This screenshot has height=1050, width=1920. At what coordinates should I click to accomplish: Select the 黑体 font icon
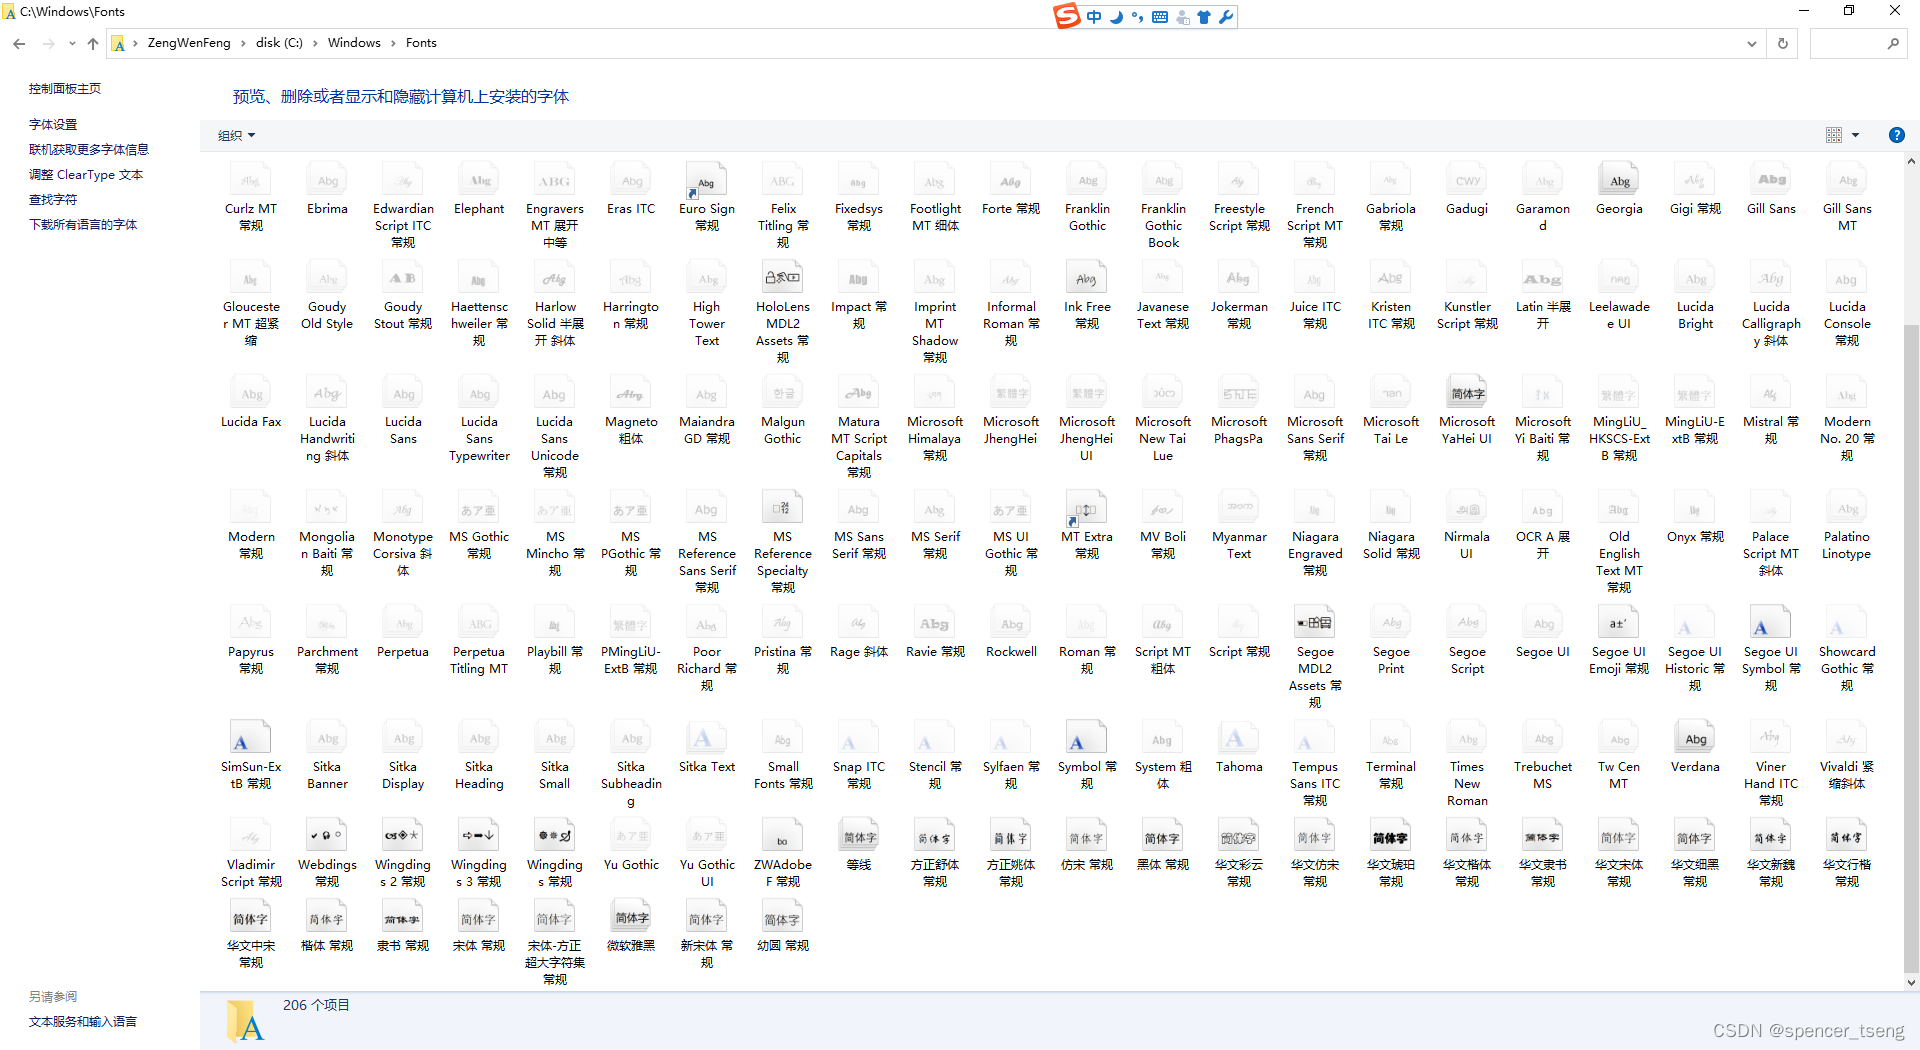(x=1163, y=836)
